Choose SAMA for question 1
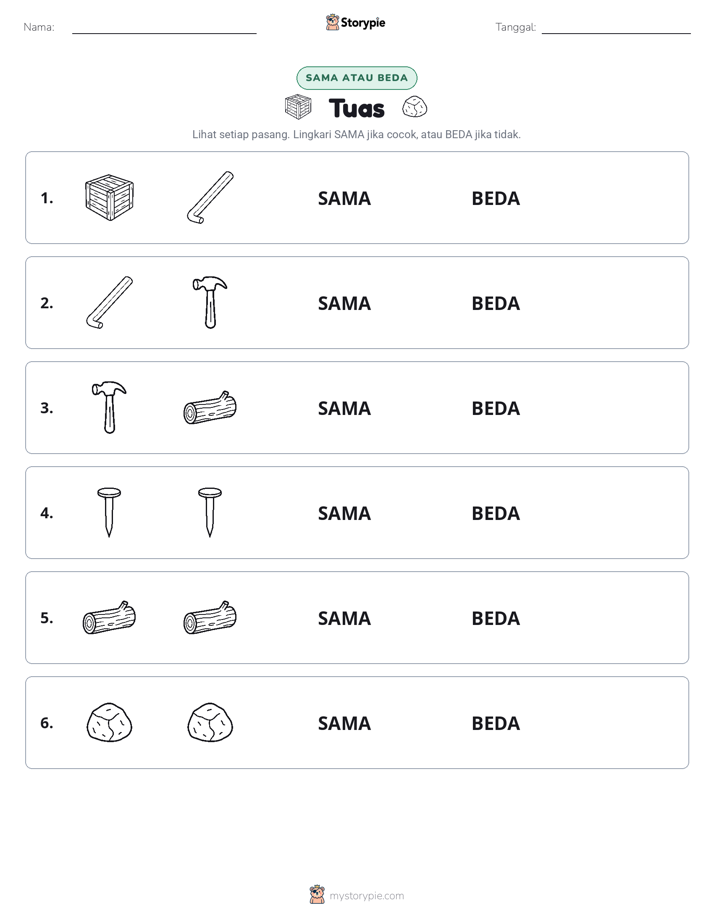The image size is (714, 924). [x=344, y=199]
